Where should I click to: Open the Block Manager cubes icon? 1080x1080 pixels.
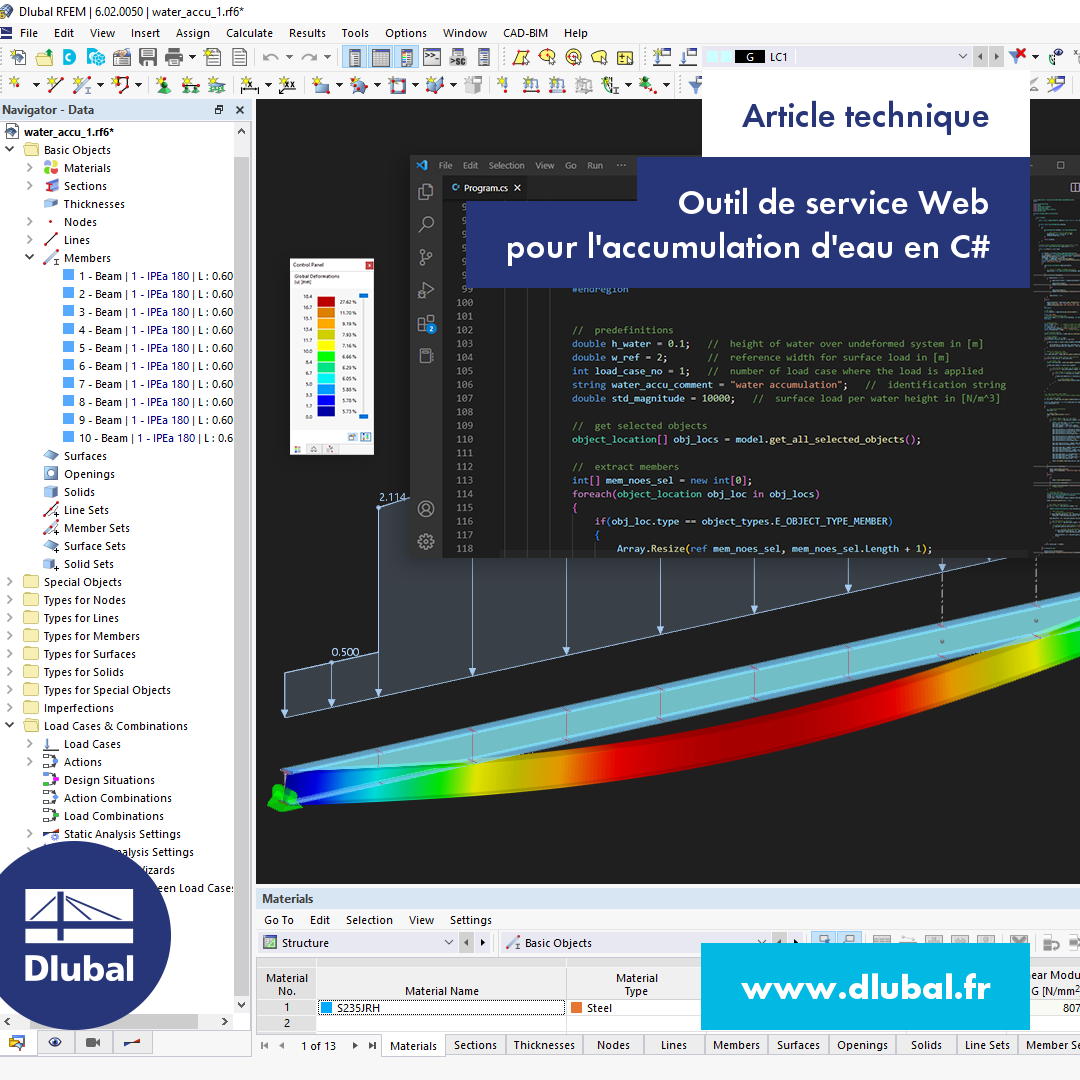click(x=96, y=57)
